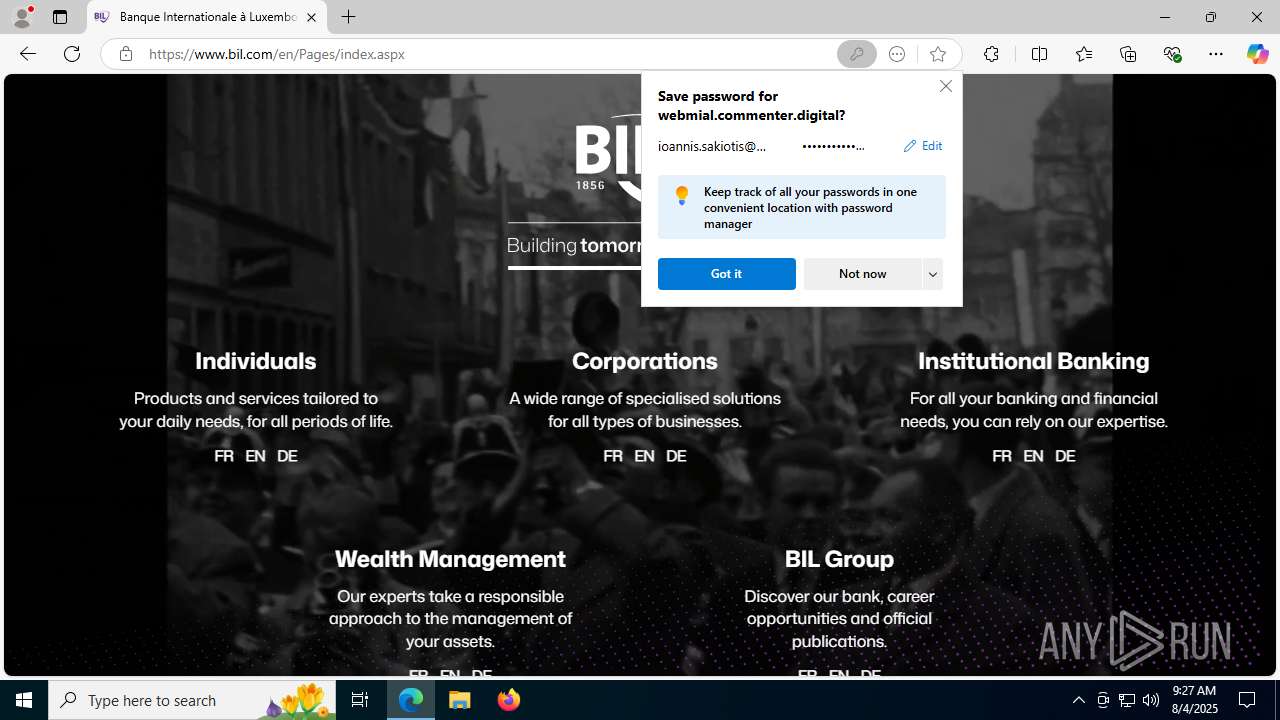This screenshot has height=720, width=1280.
Task: View site information lock icon
Action: (125, 54)
